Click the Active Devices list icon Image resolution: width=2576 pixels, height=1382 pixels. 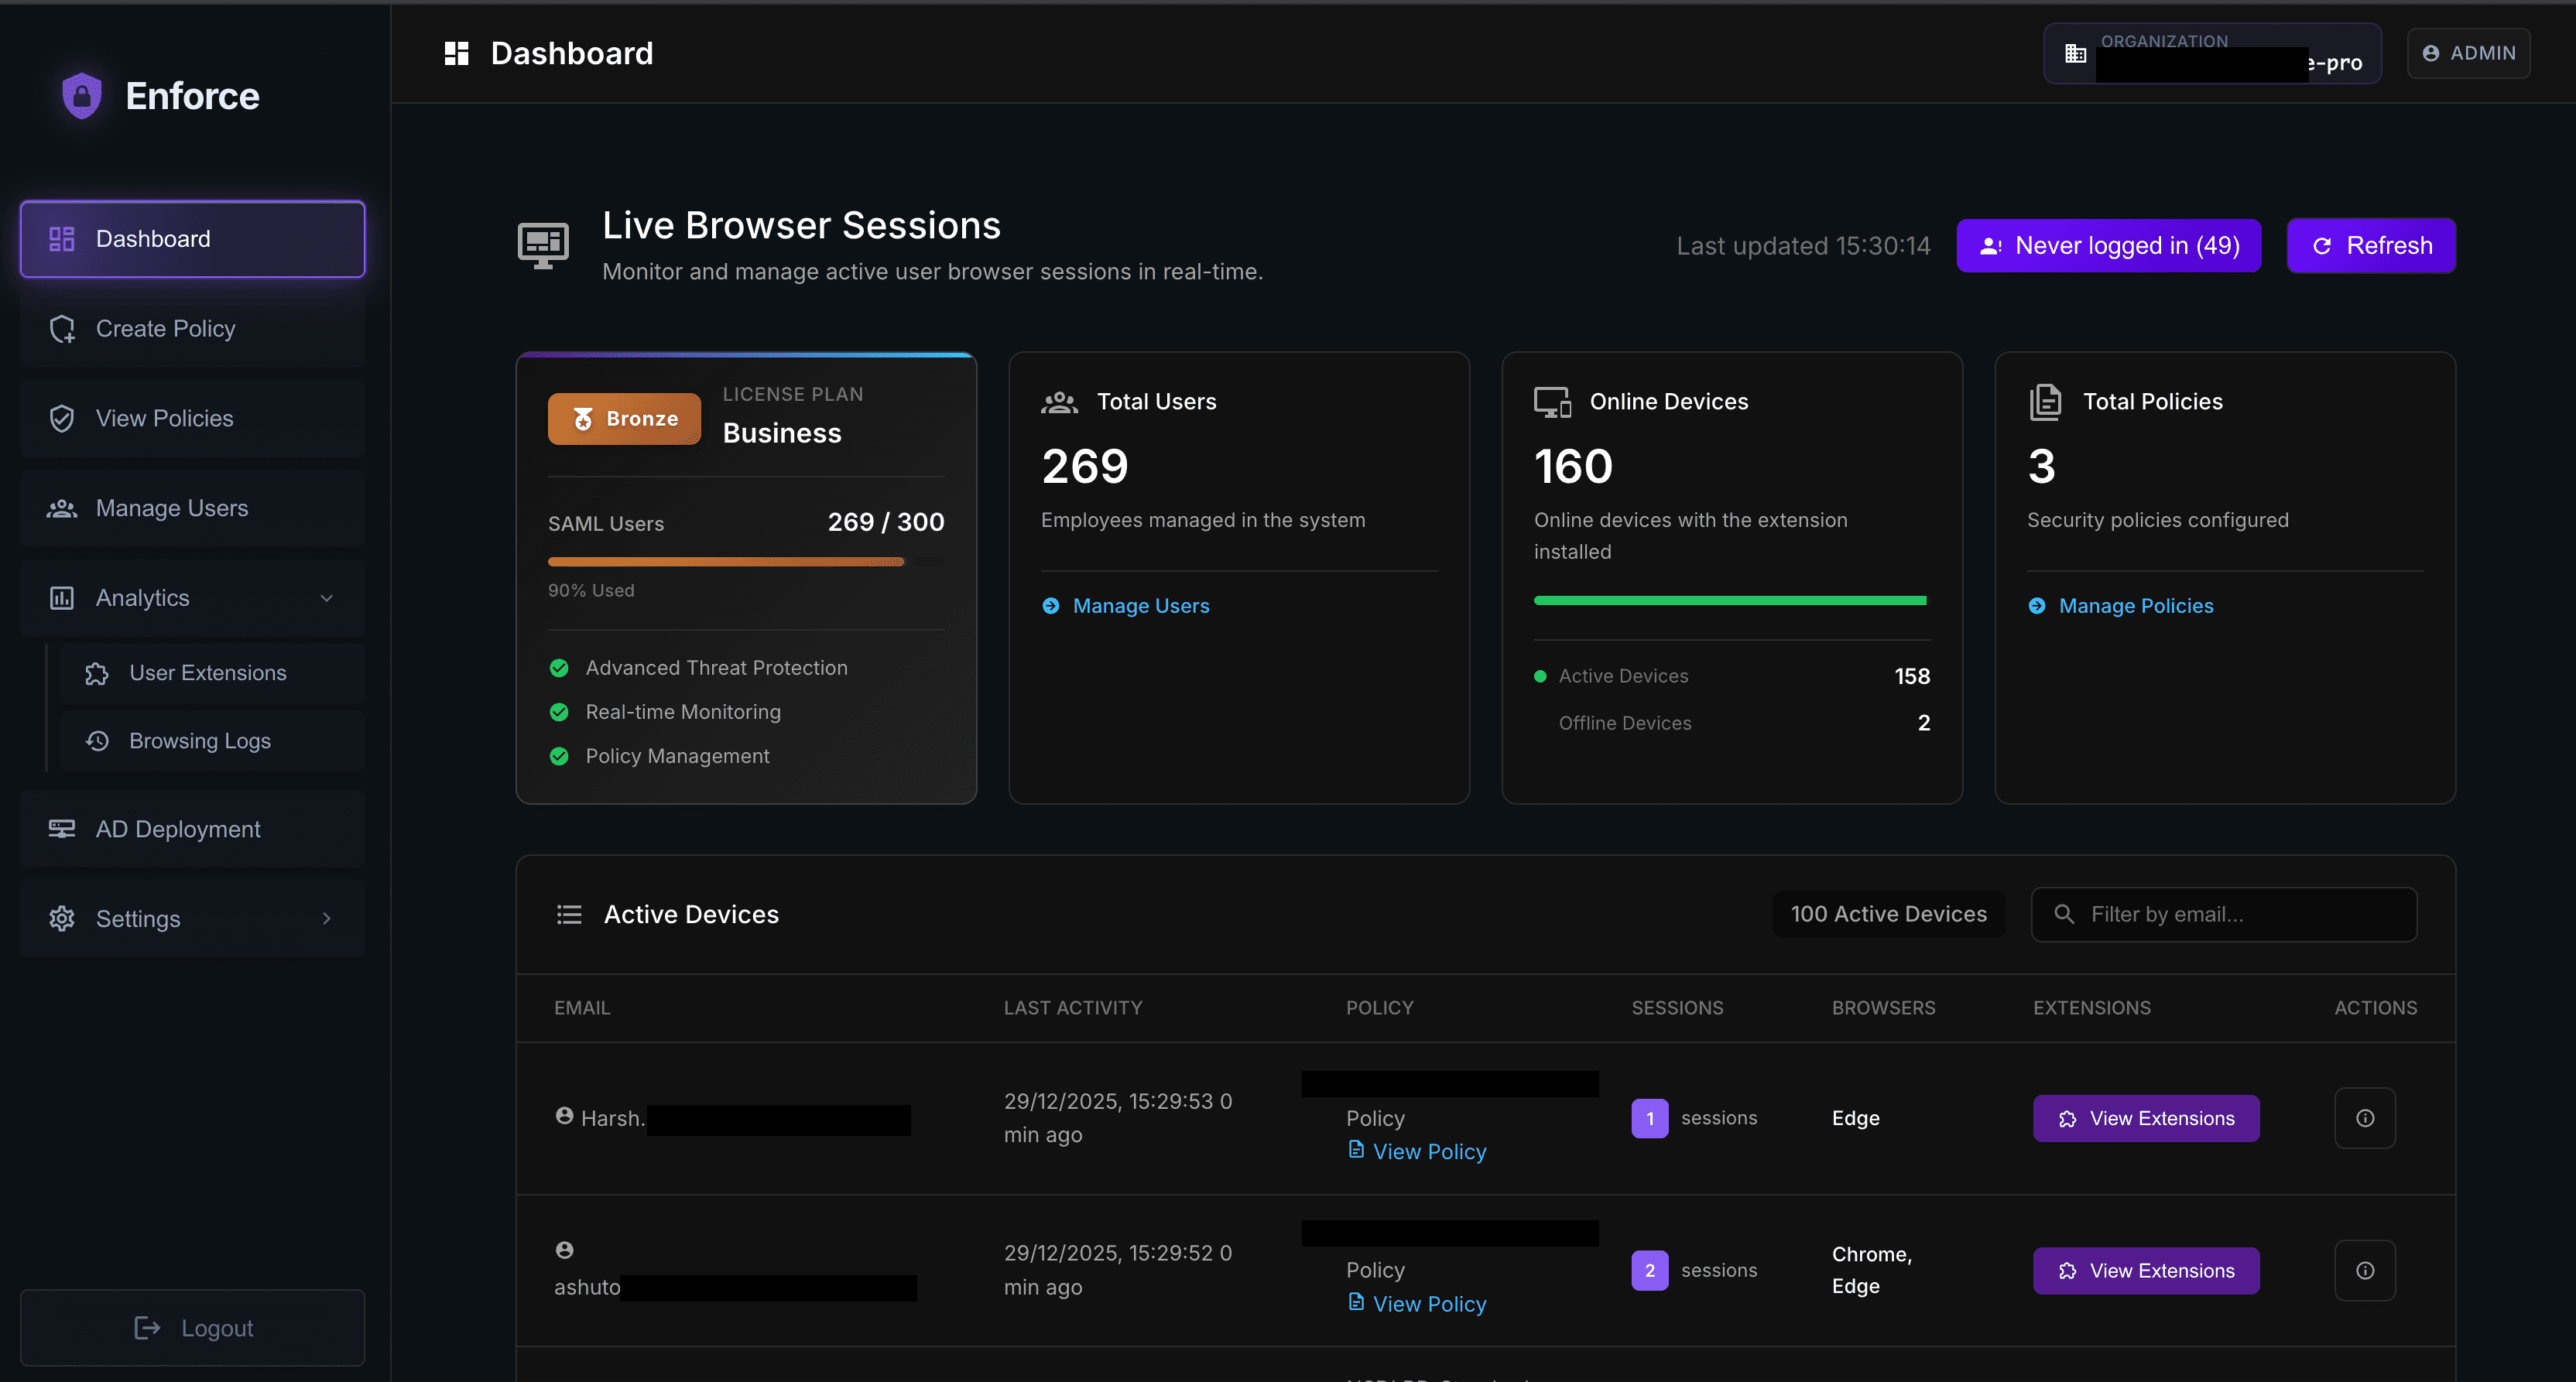pos(569,914)
